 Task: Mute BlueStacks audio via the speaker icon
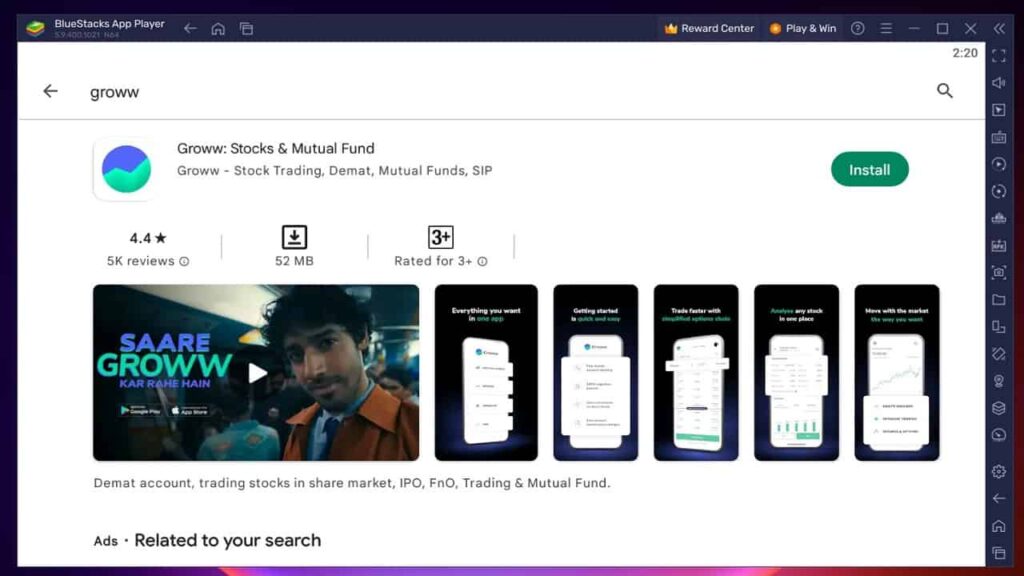pyautogui.click(x=998, y=83)
